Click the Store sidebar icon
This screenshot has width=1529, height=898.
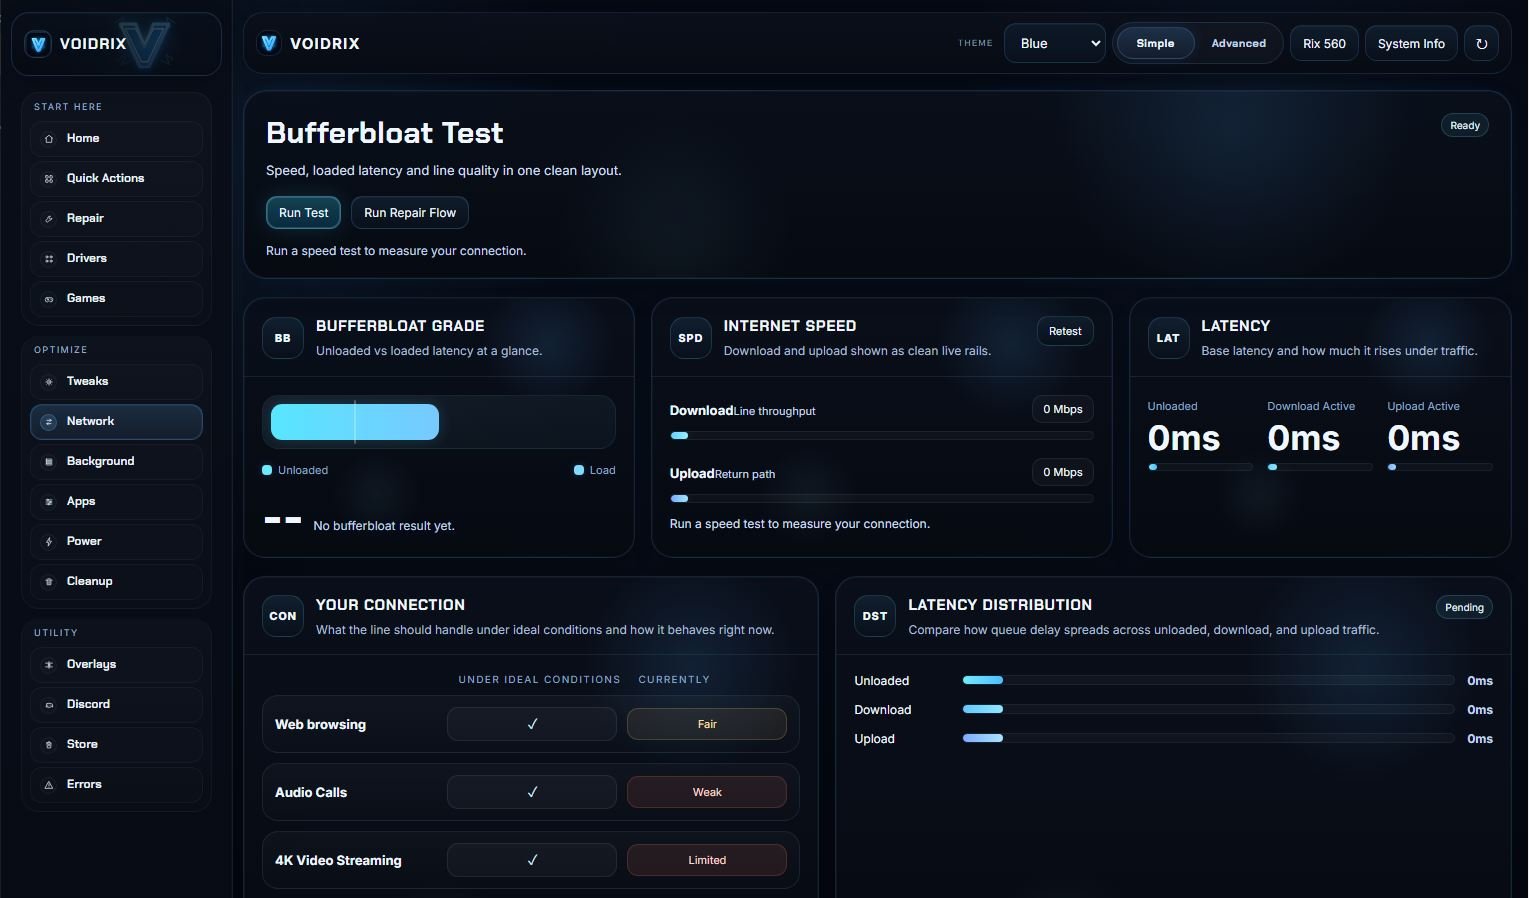click(49, 745)
